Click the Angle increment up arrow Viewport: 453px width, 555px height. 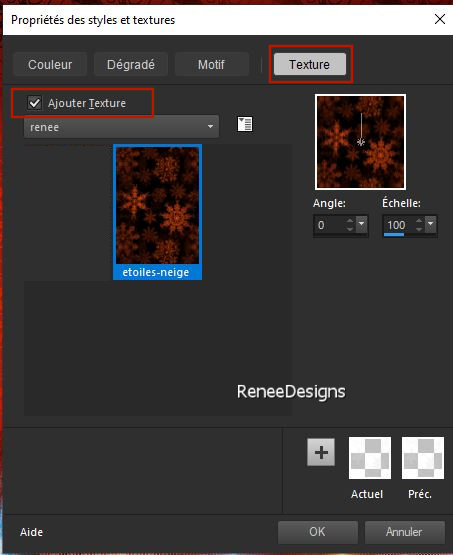(x=350, y=221)
